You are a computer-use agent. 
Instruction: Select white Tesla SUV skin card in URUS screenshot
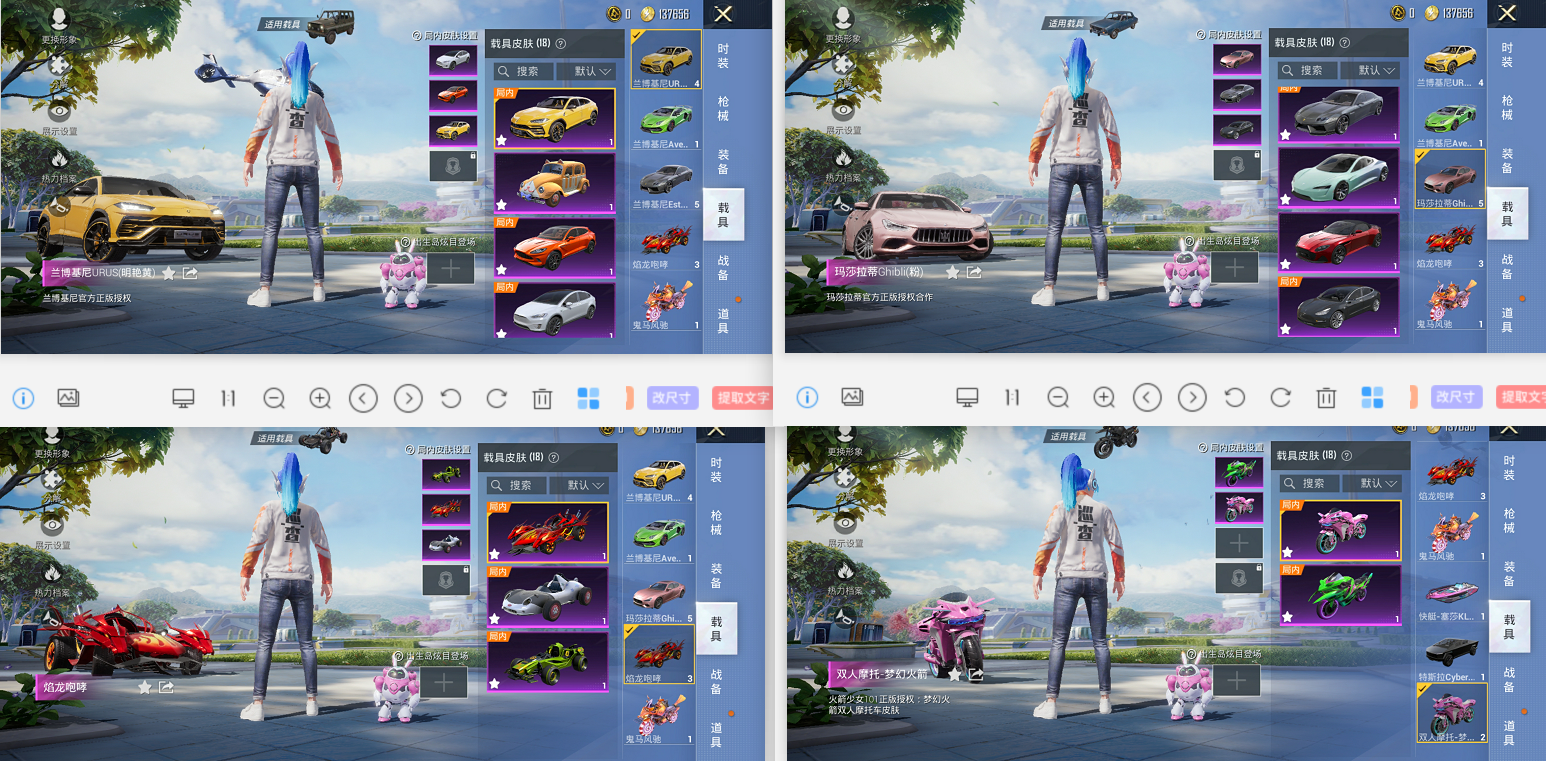coord(555,309)
